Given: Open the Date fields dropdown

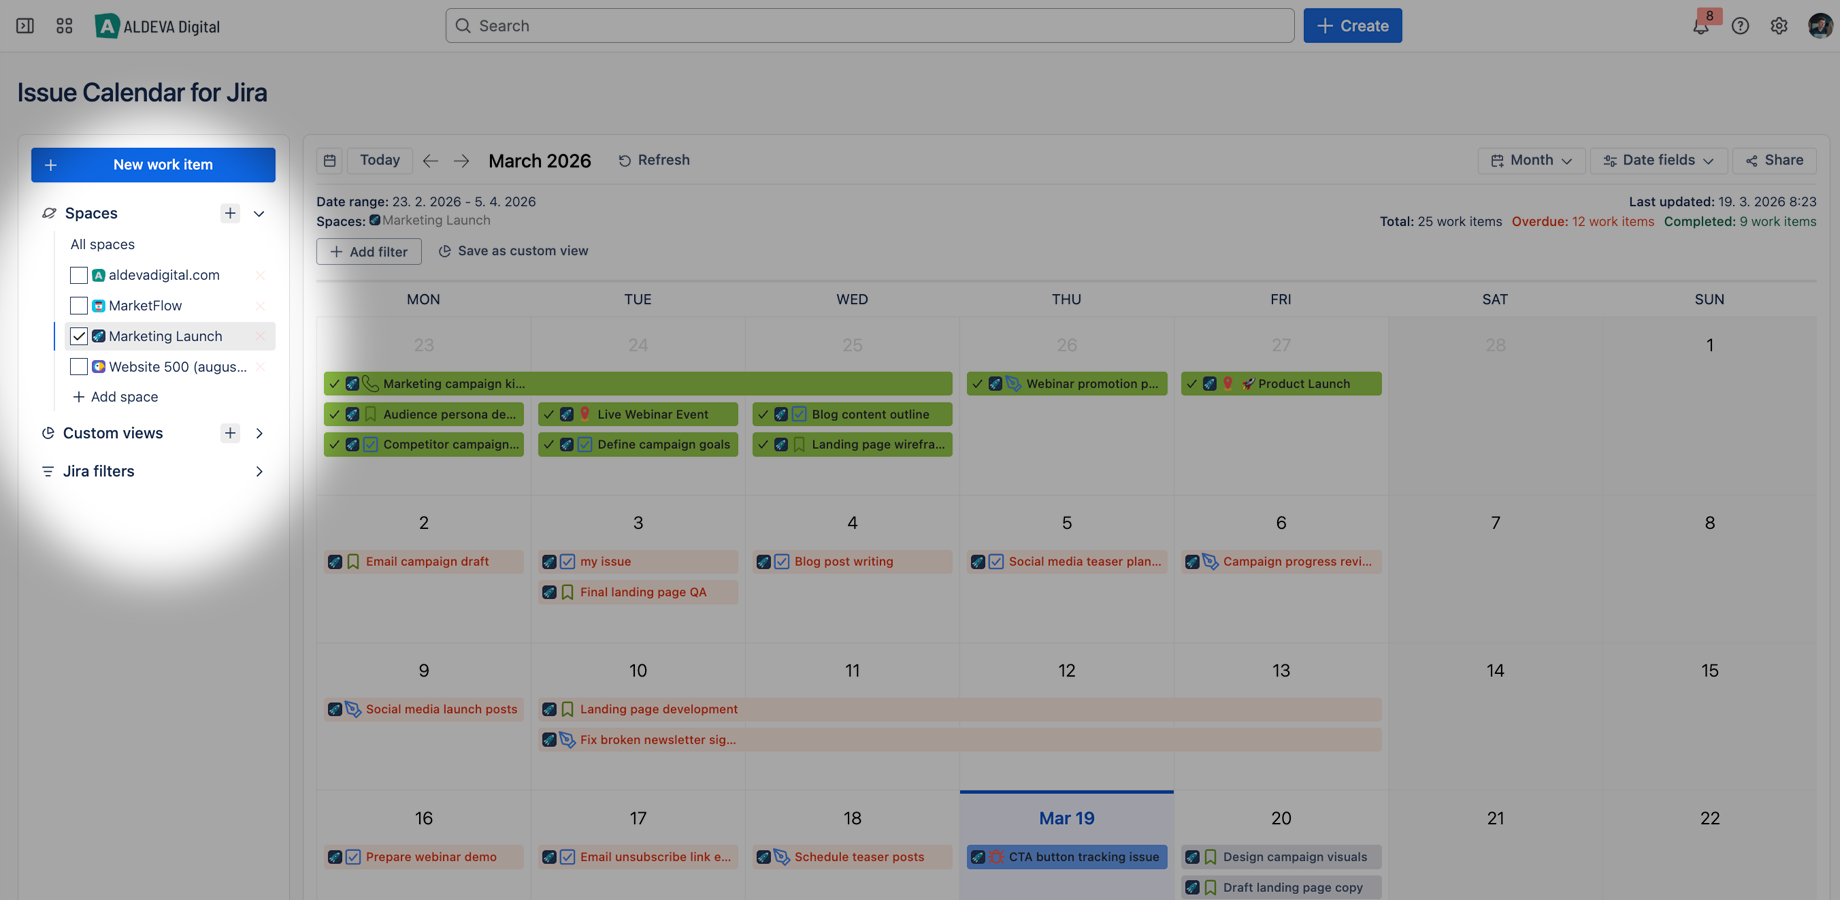Looking at the screenshot, I should click(x=1658, y=160).
